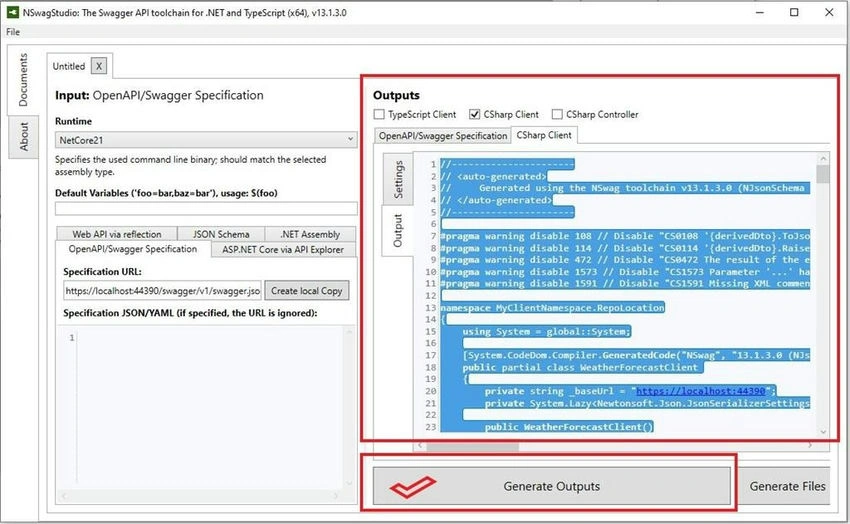Enable the CSharp Controller checkbox
The height and width of the screenshot is (524, 850).
click(x=557, y=114)
